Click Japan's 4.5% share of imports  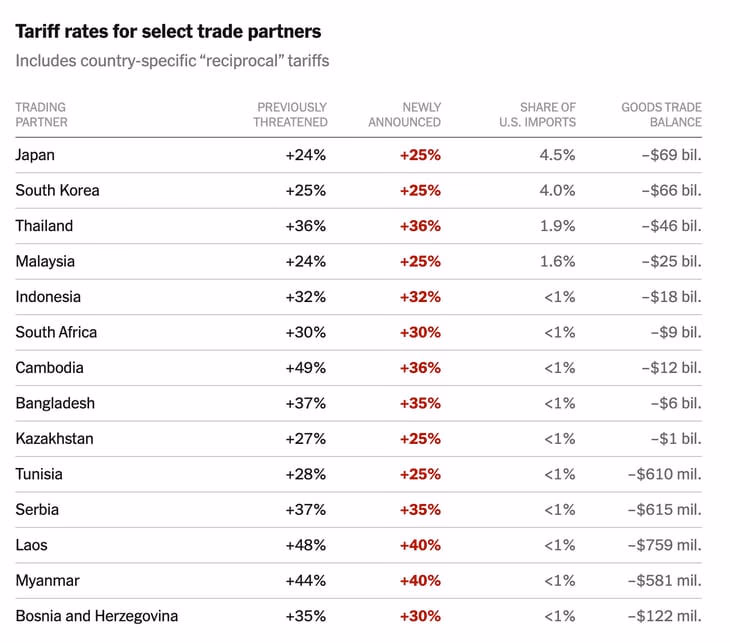click(x=557, y=155)
